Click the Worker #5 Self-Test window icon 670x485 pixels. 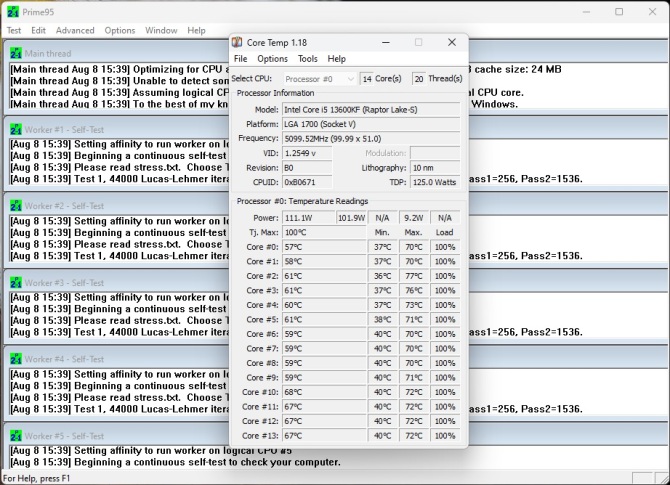point(16,436)
